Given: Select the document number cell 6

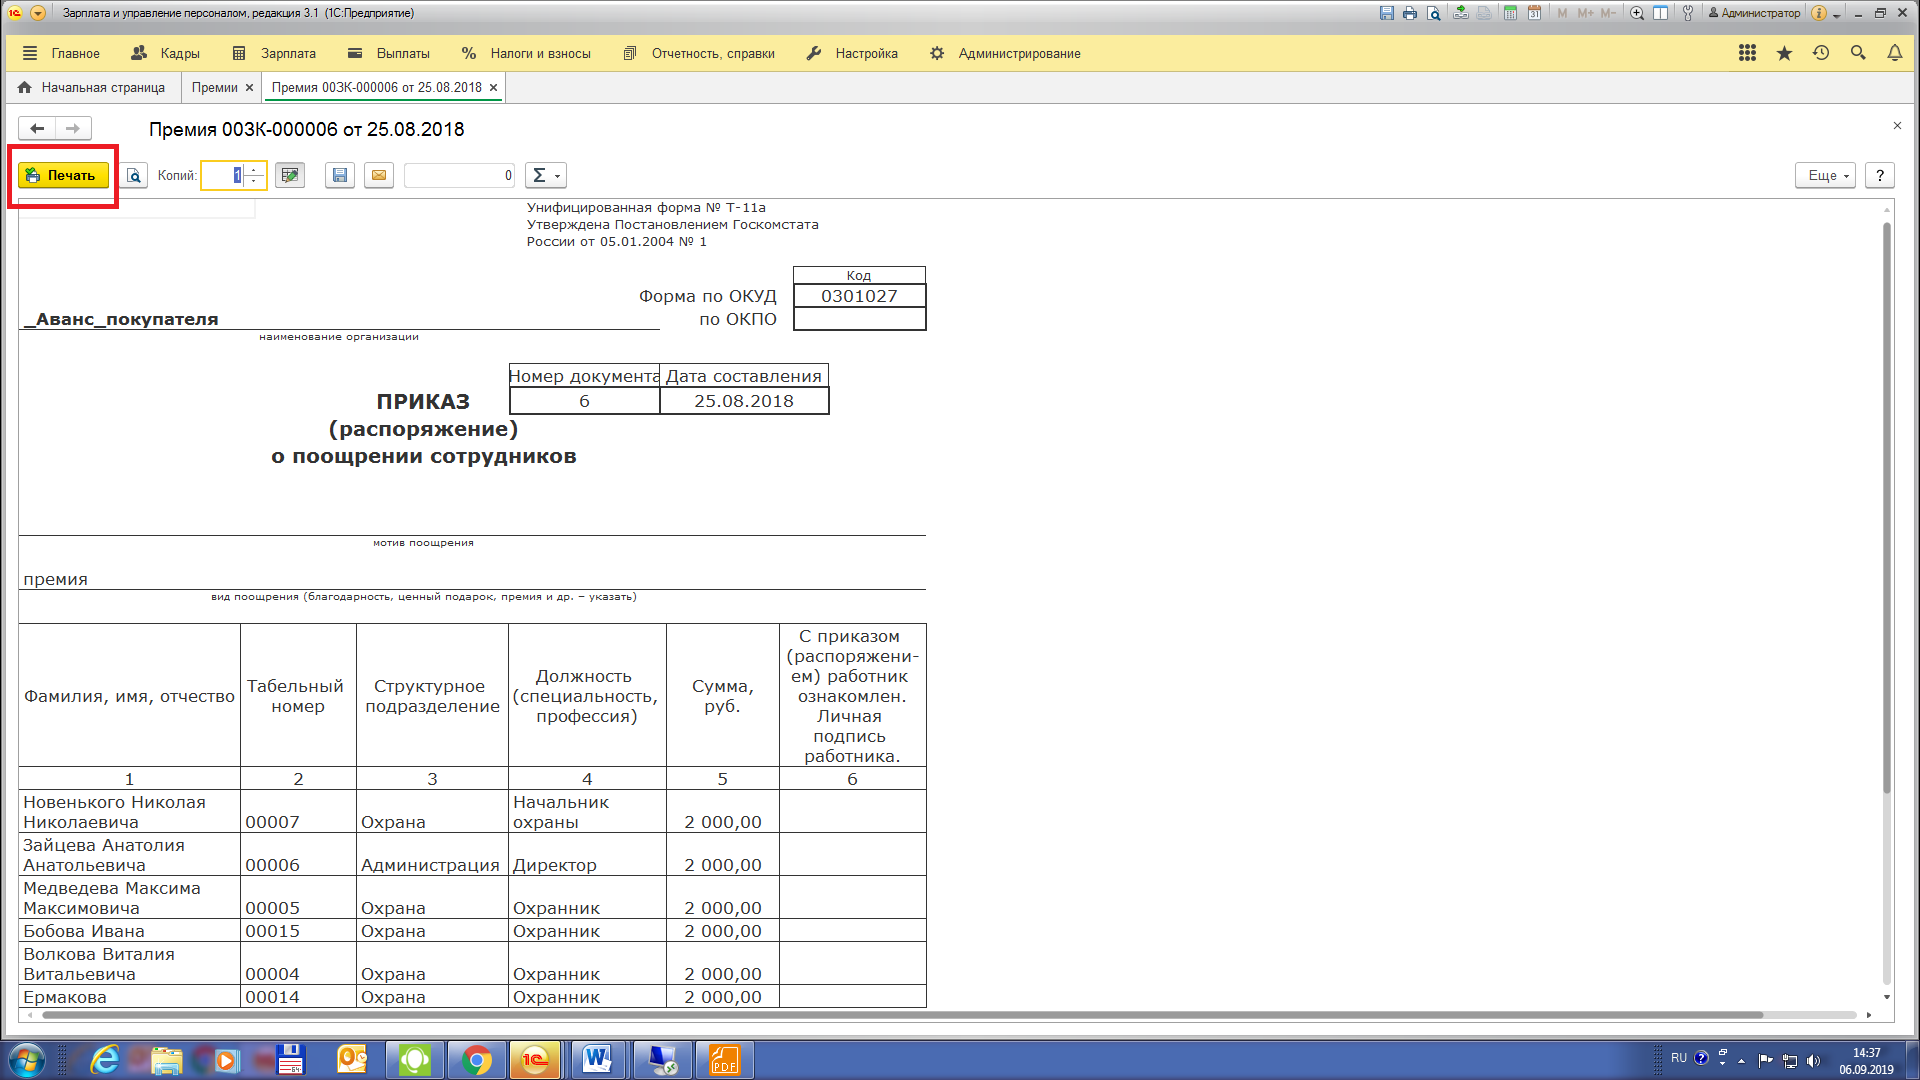Looking at the screenshot, I should point(584,401).
